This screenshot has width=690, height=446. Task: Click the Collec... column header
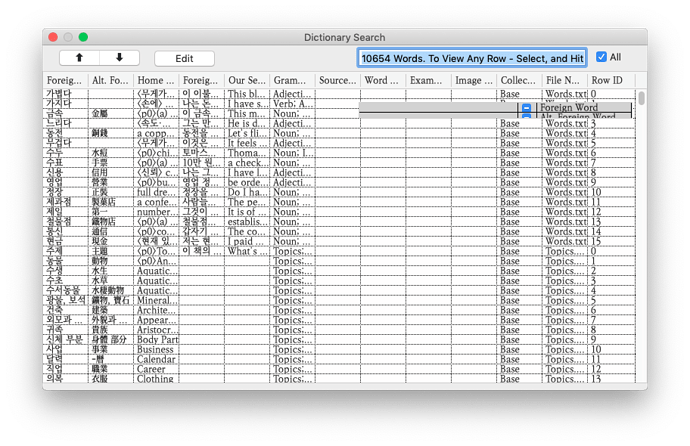[519, 80]
